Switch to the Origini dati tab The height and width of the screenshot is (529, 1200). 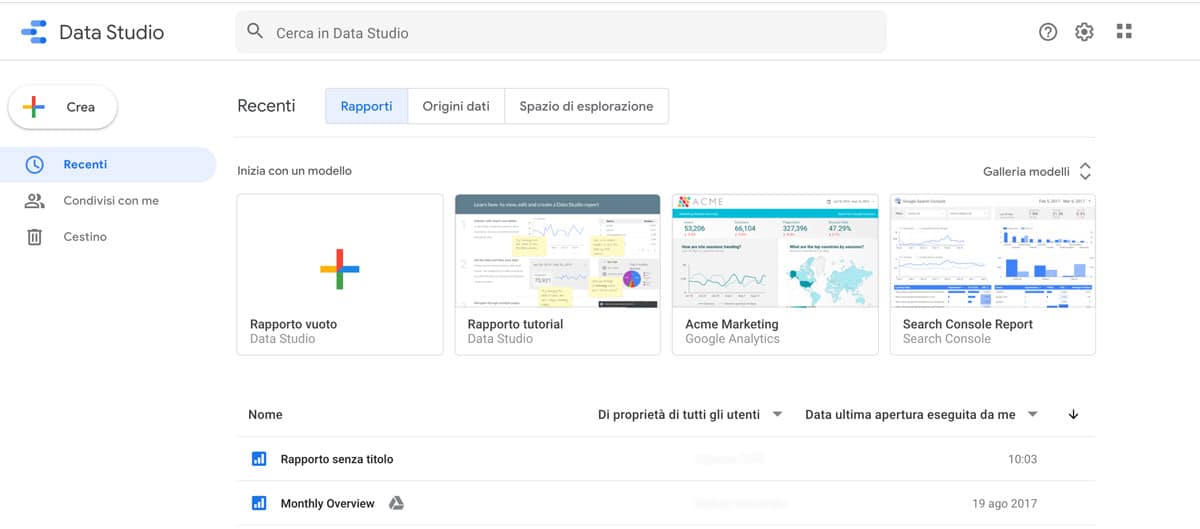pyautogui.click(x=456, y=106)
